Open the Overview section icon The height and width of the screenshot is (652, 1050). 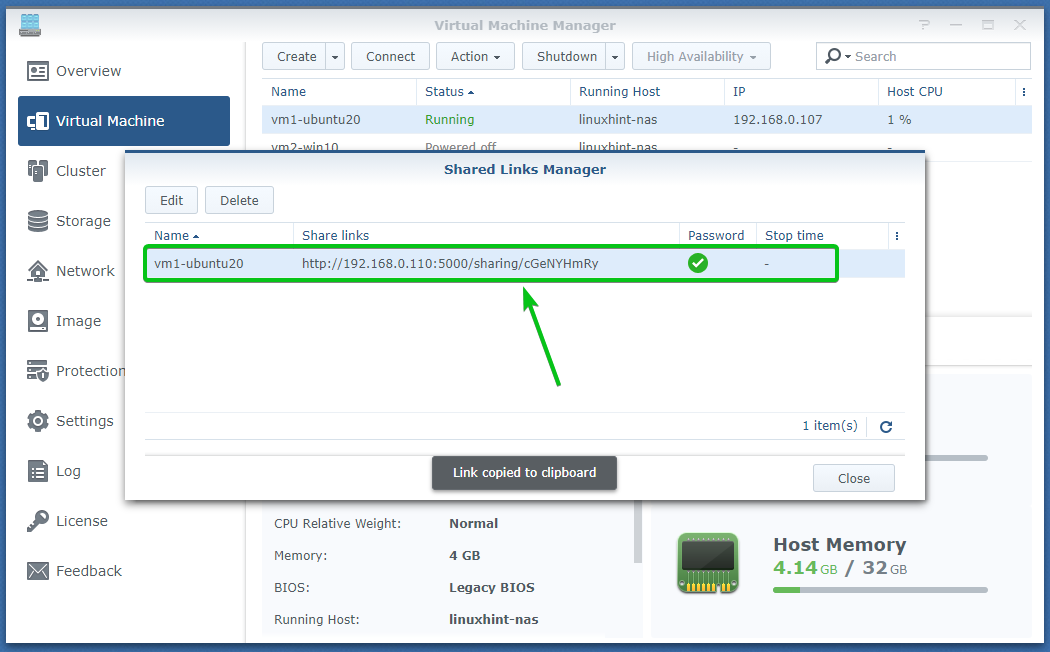point(38,71)
